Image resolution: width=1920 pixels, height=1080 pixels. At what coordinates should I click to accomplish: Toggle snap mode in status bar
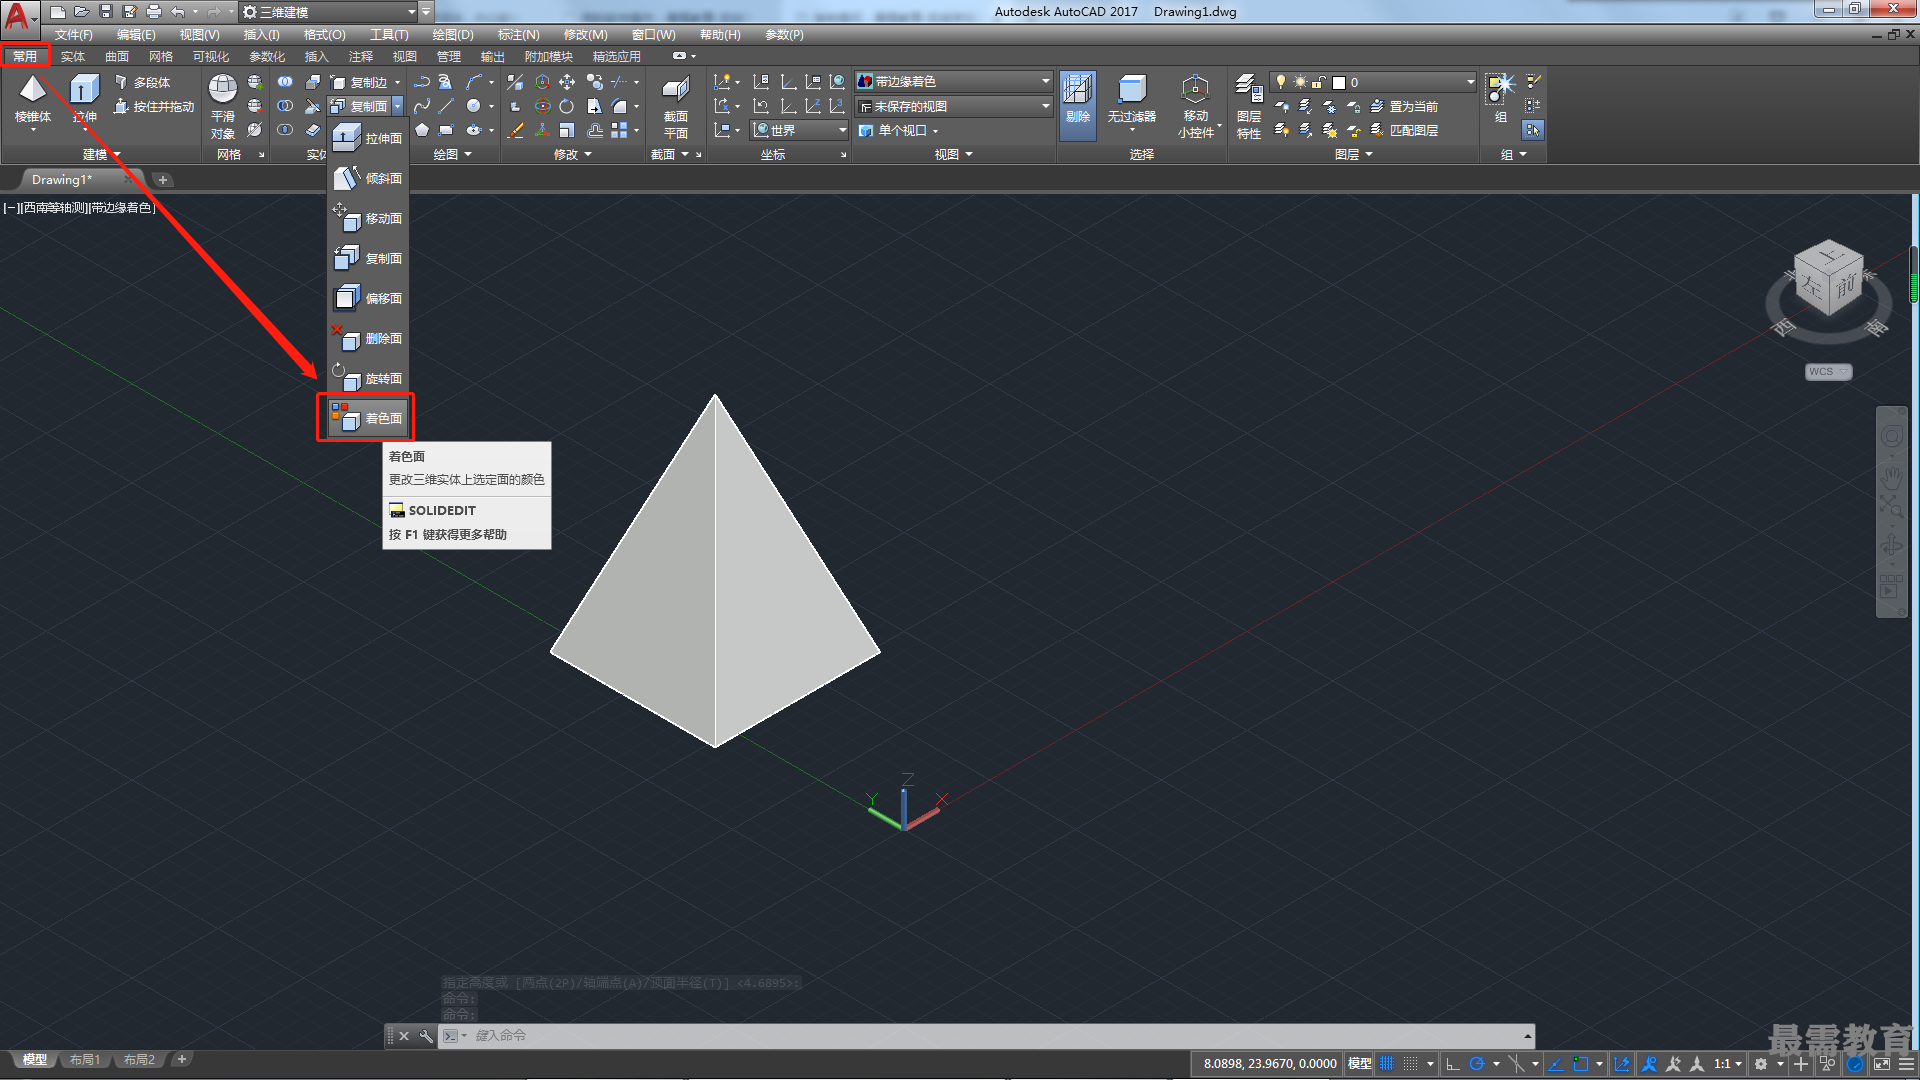1410,1064
